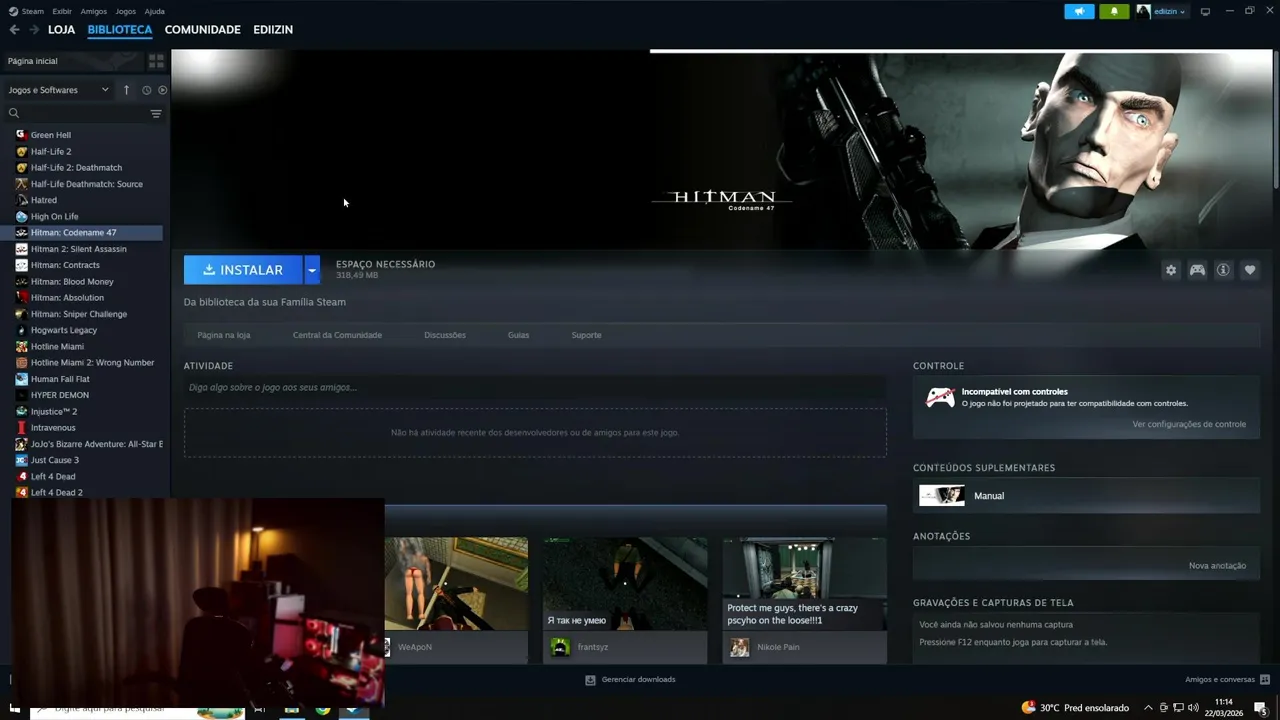Go forward with the navigation arrow
Viewport: 1280px width, 720px height.
pyautogui.click(x=34, y=30)
